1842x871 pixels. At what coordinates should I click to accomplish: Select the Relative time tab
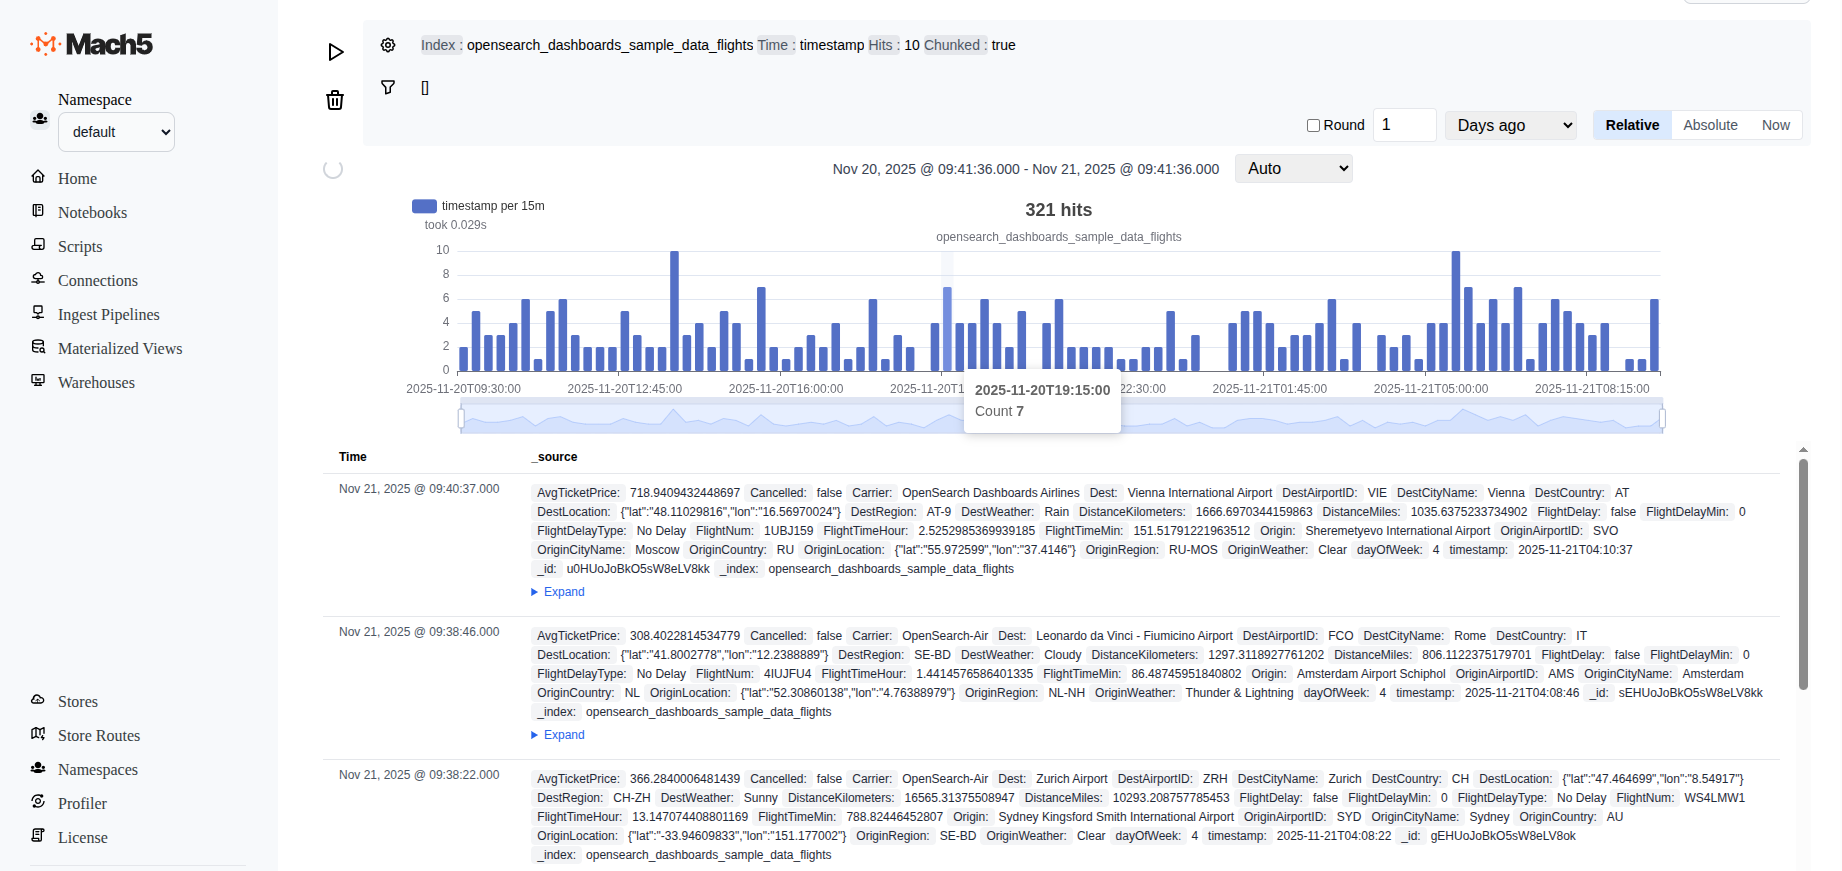pos(1631,125)
